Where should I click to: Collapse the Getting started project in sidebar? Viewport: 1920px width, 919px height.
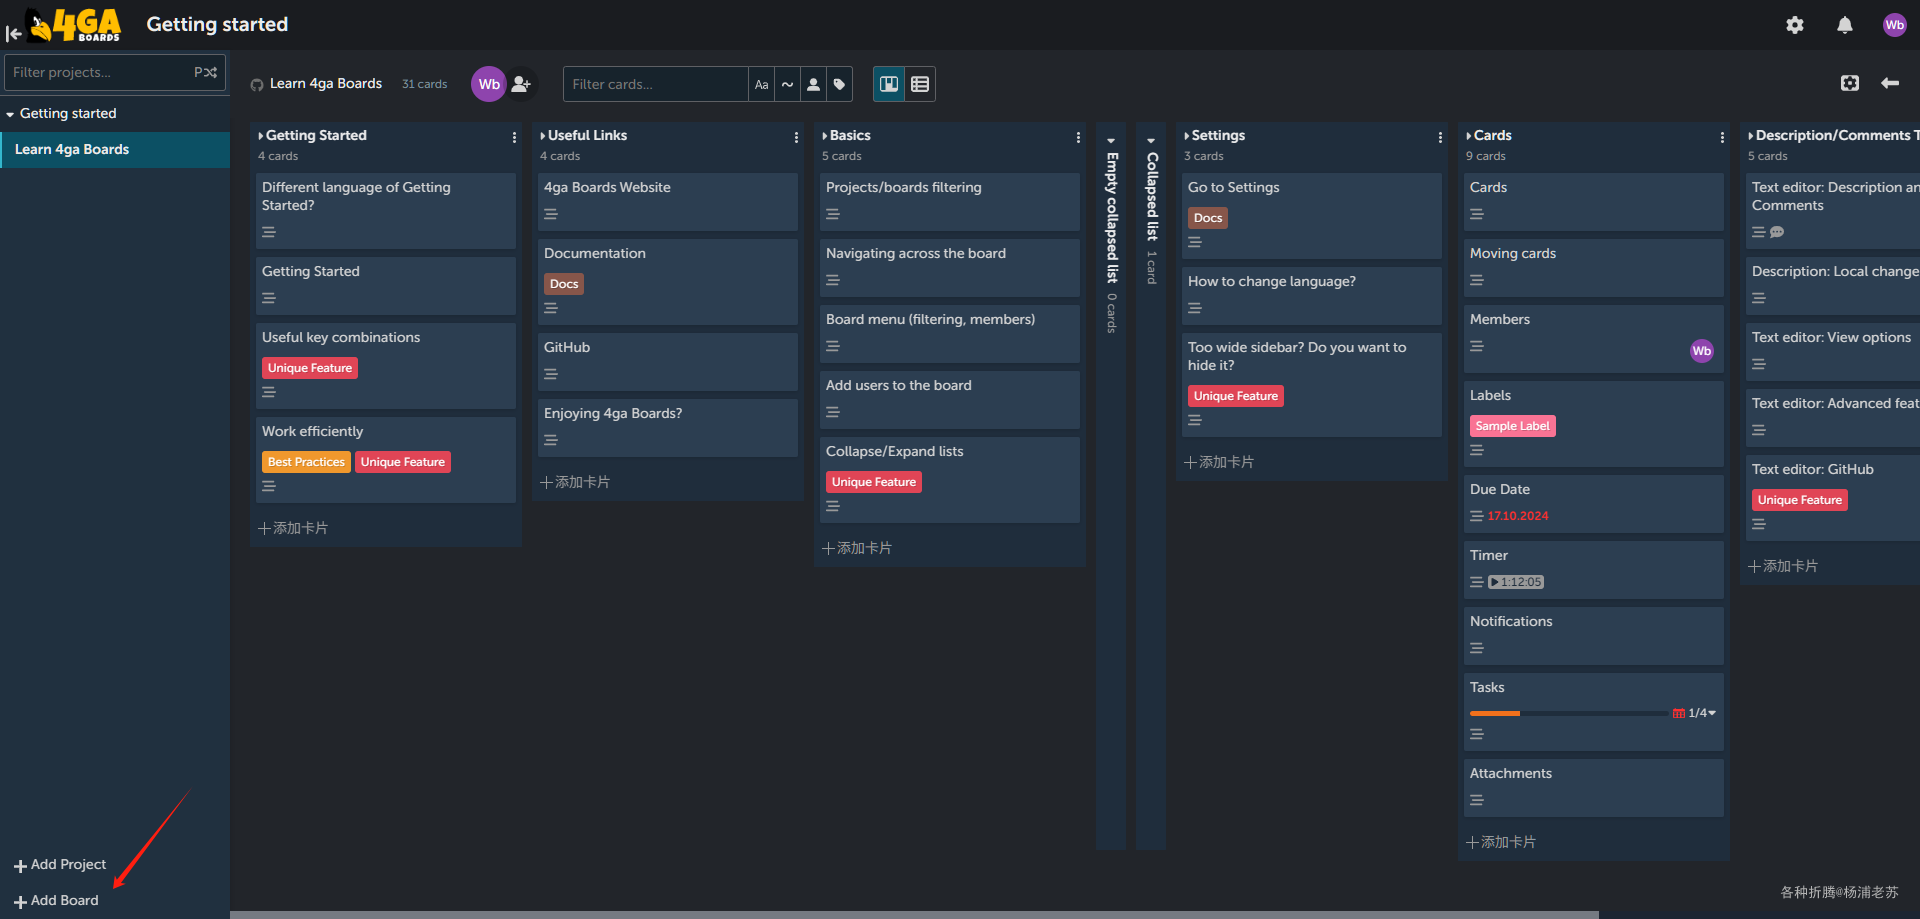[x=10, y=114]
